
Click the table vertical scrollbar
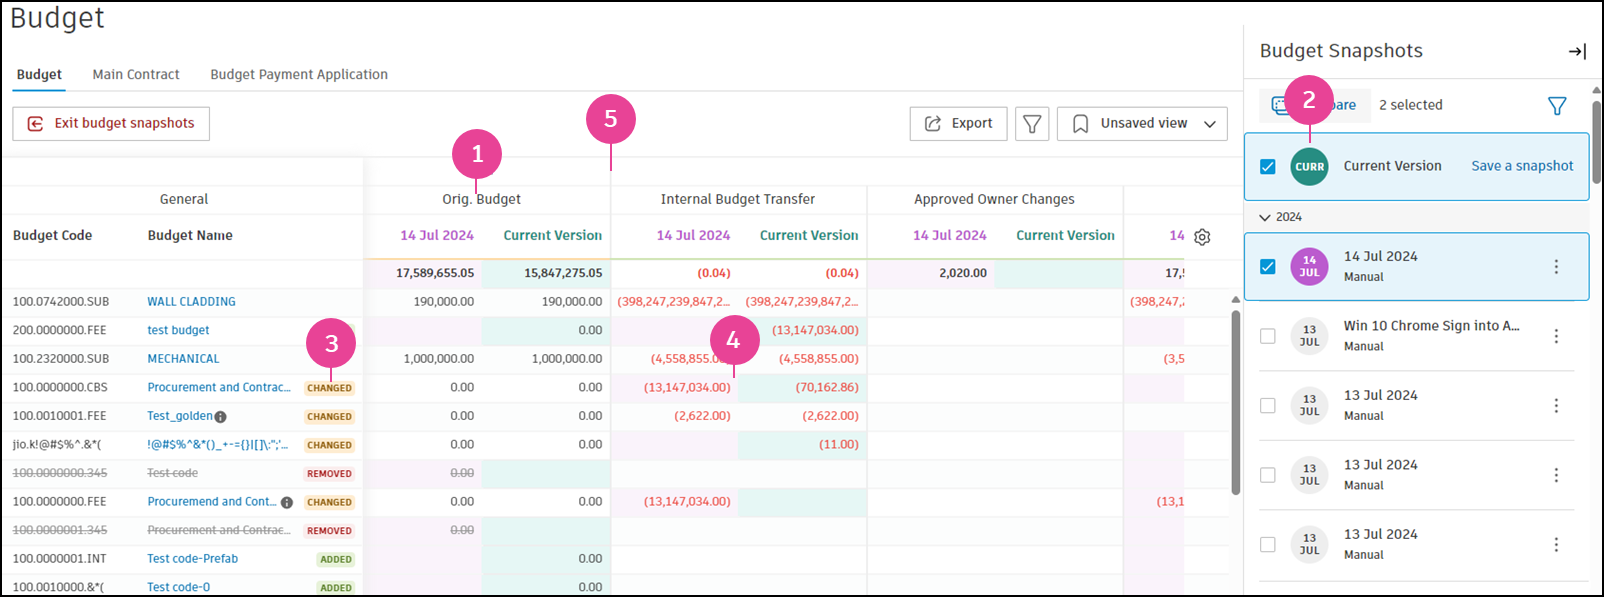pos(1235,400)
